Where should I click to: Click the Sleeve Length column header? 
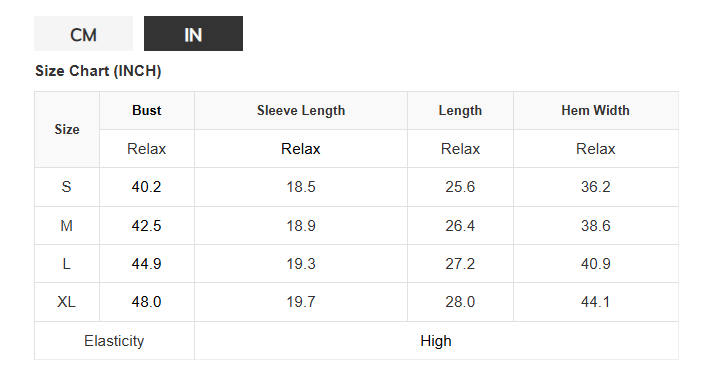coord(301,110)
